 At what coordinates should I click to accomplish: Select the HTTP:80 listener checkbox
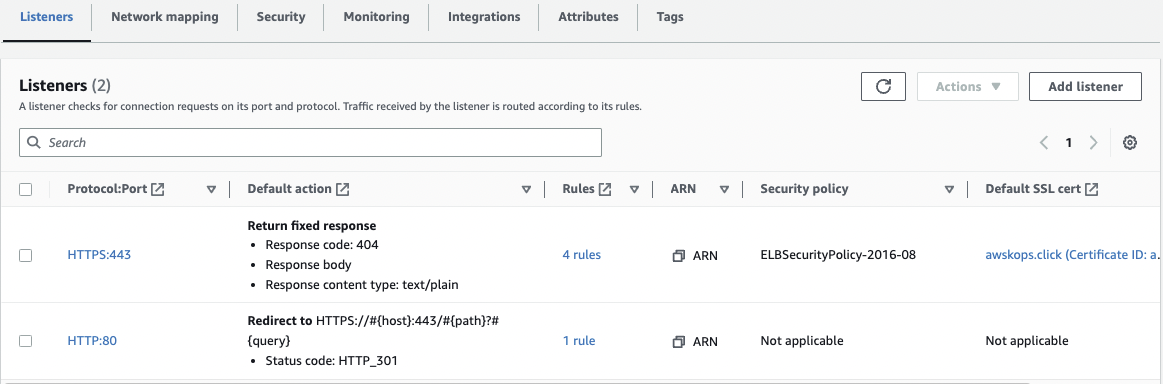tap(26, 341)
